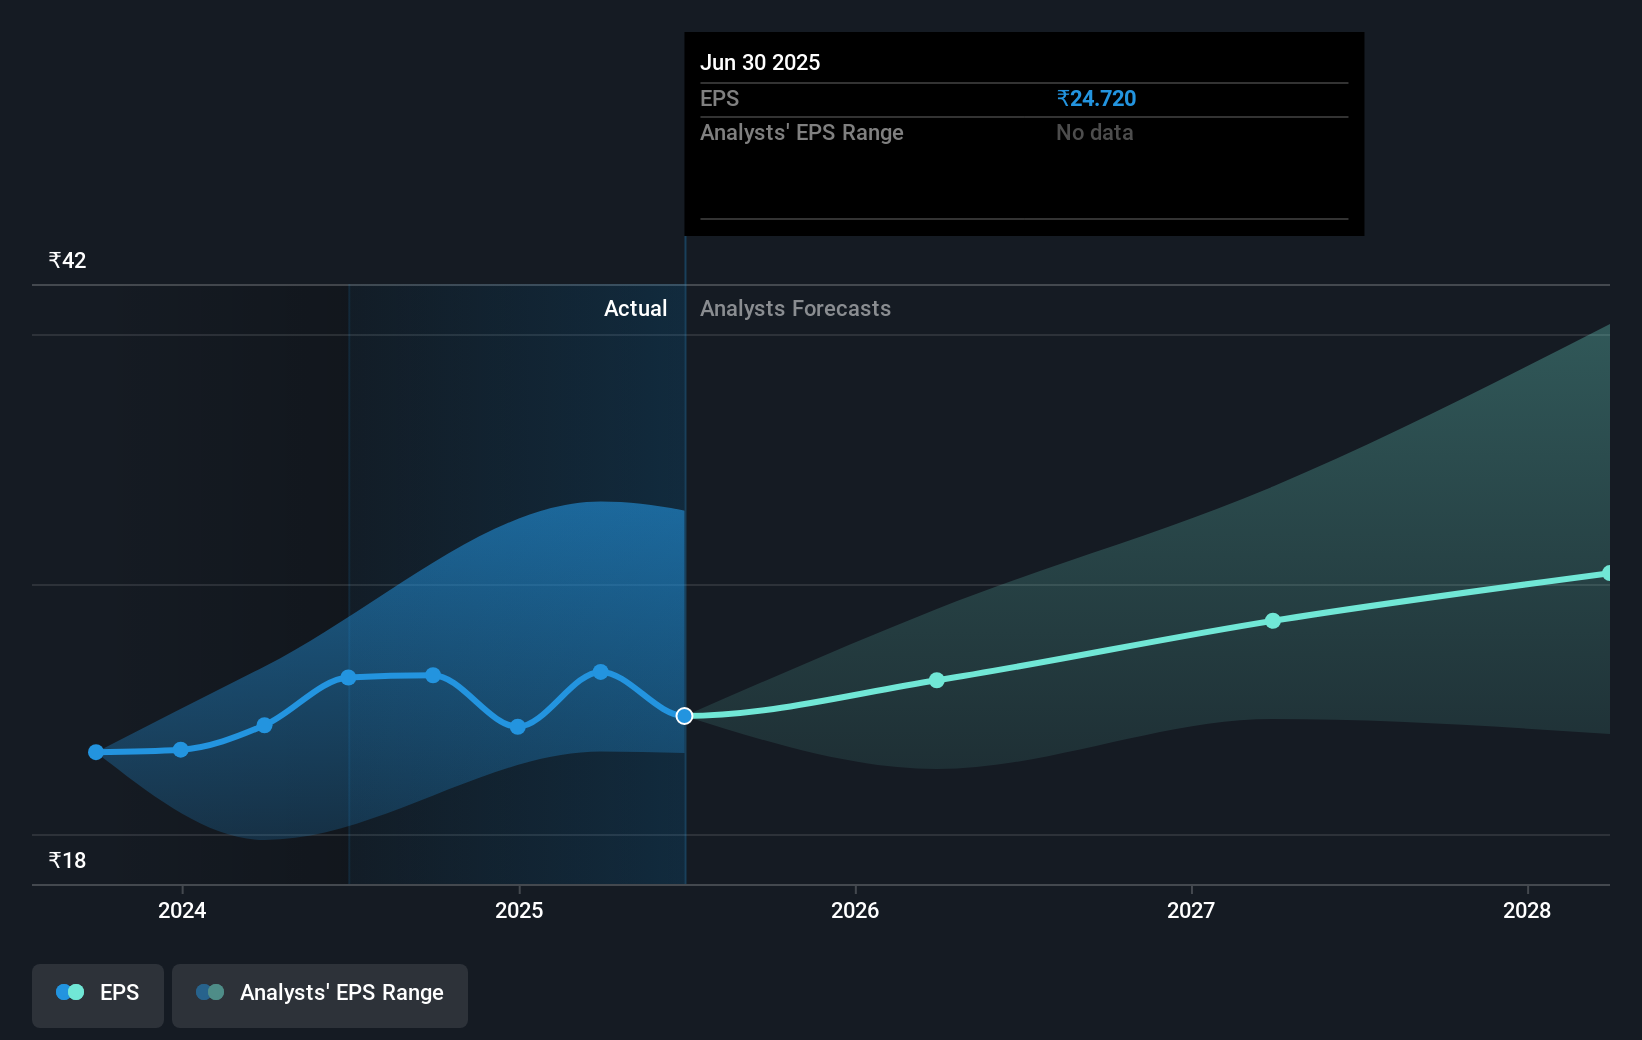Click the ₹42 y-axis label
1642x1040 pixels.
point(68,260)
